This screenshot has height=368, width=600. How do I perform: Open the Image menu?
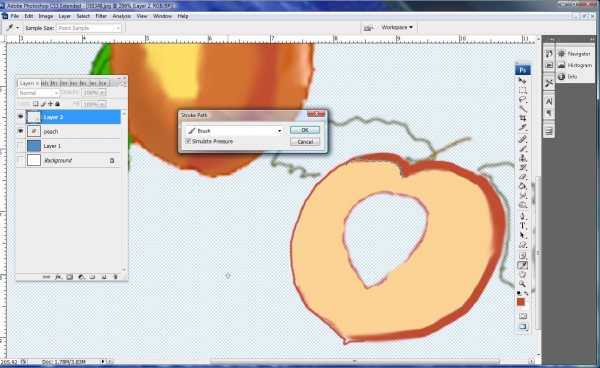point(46,16)
